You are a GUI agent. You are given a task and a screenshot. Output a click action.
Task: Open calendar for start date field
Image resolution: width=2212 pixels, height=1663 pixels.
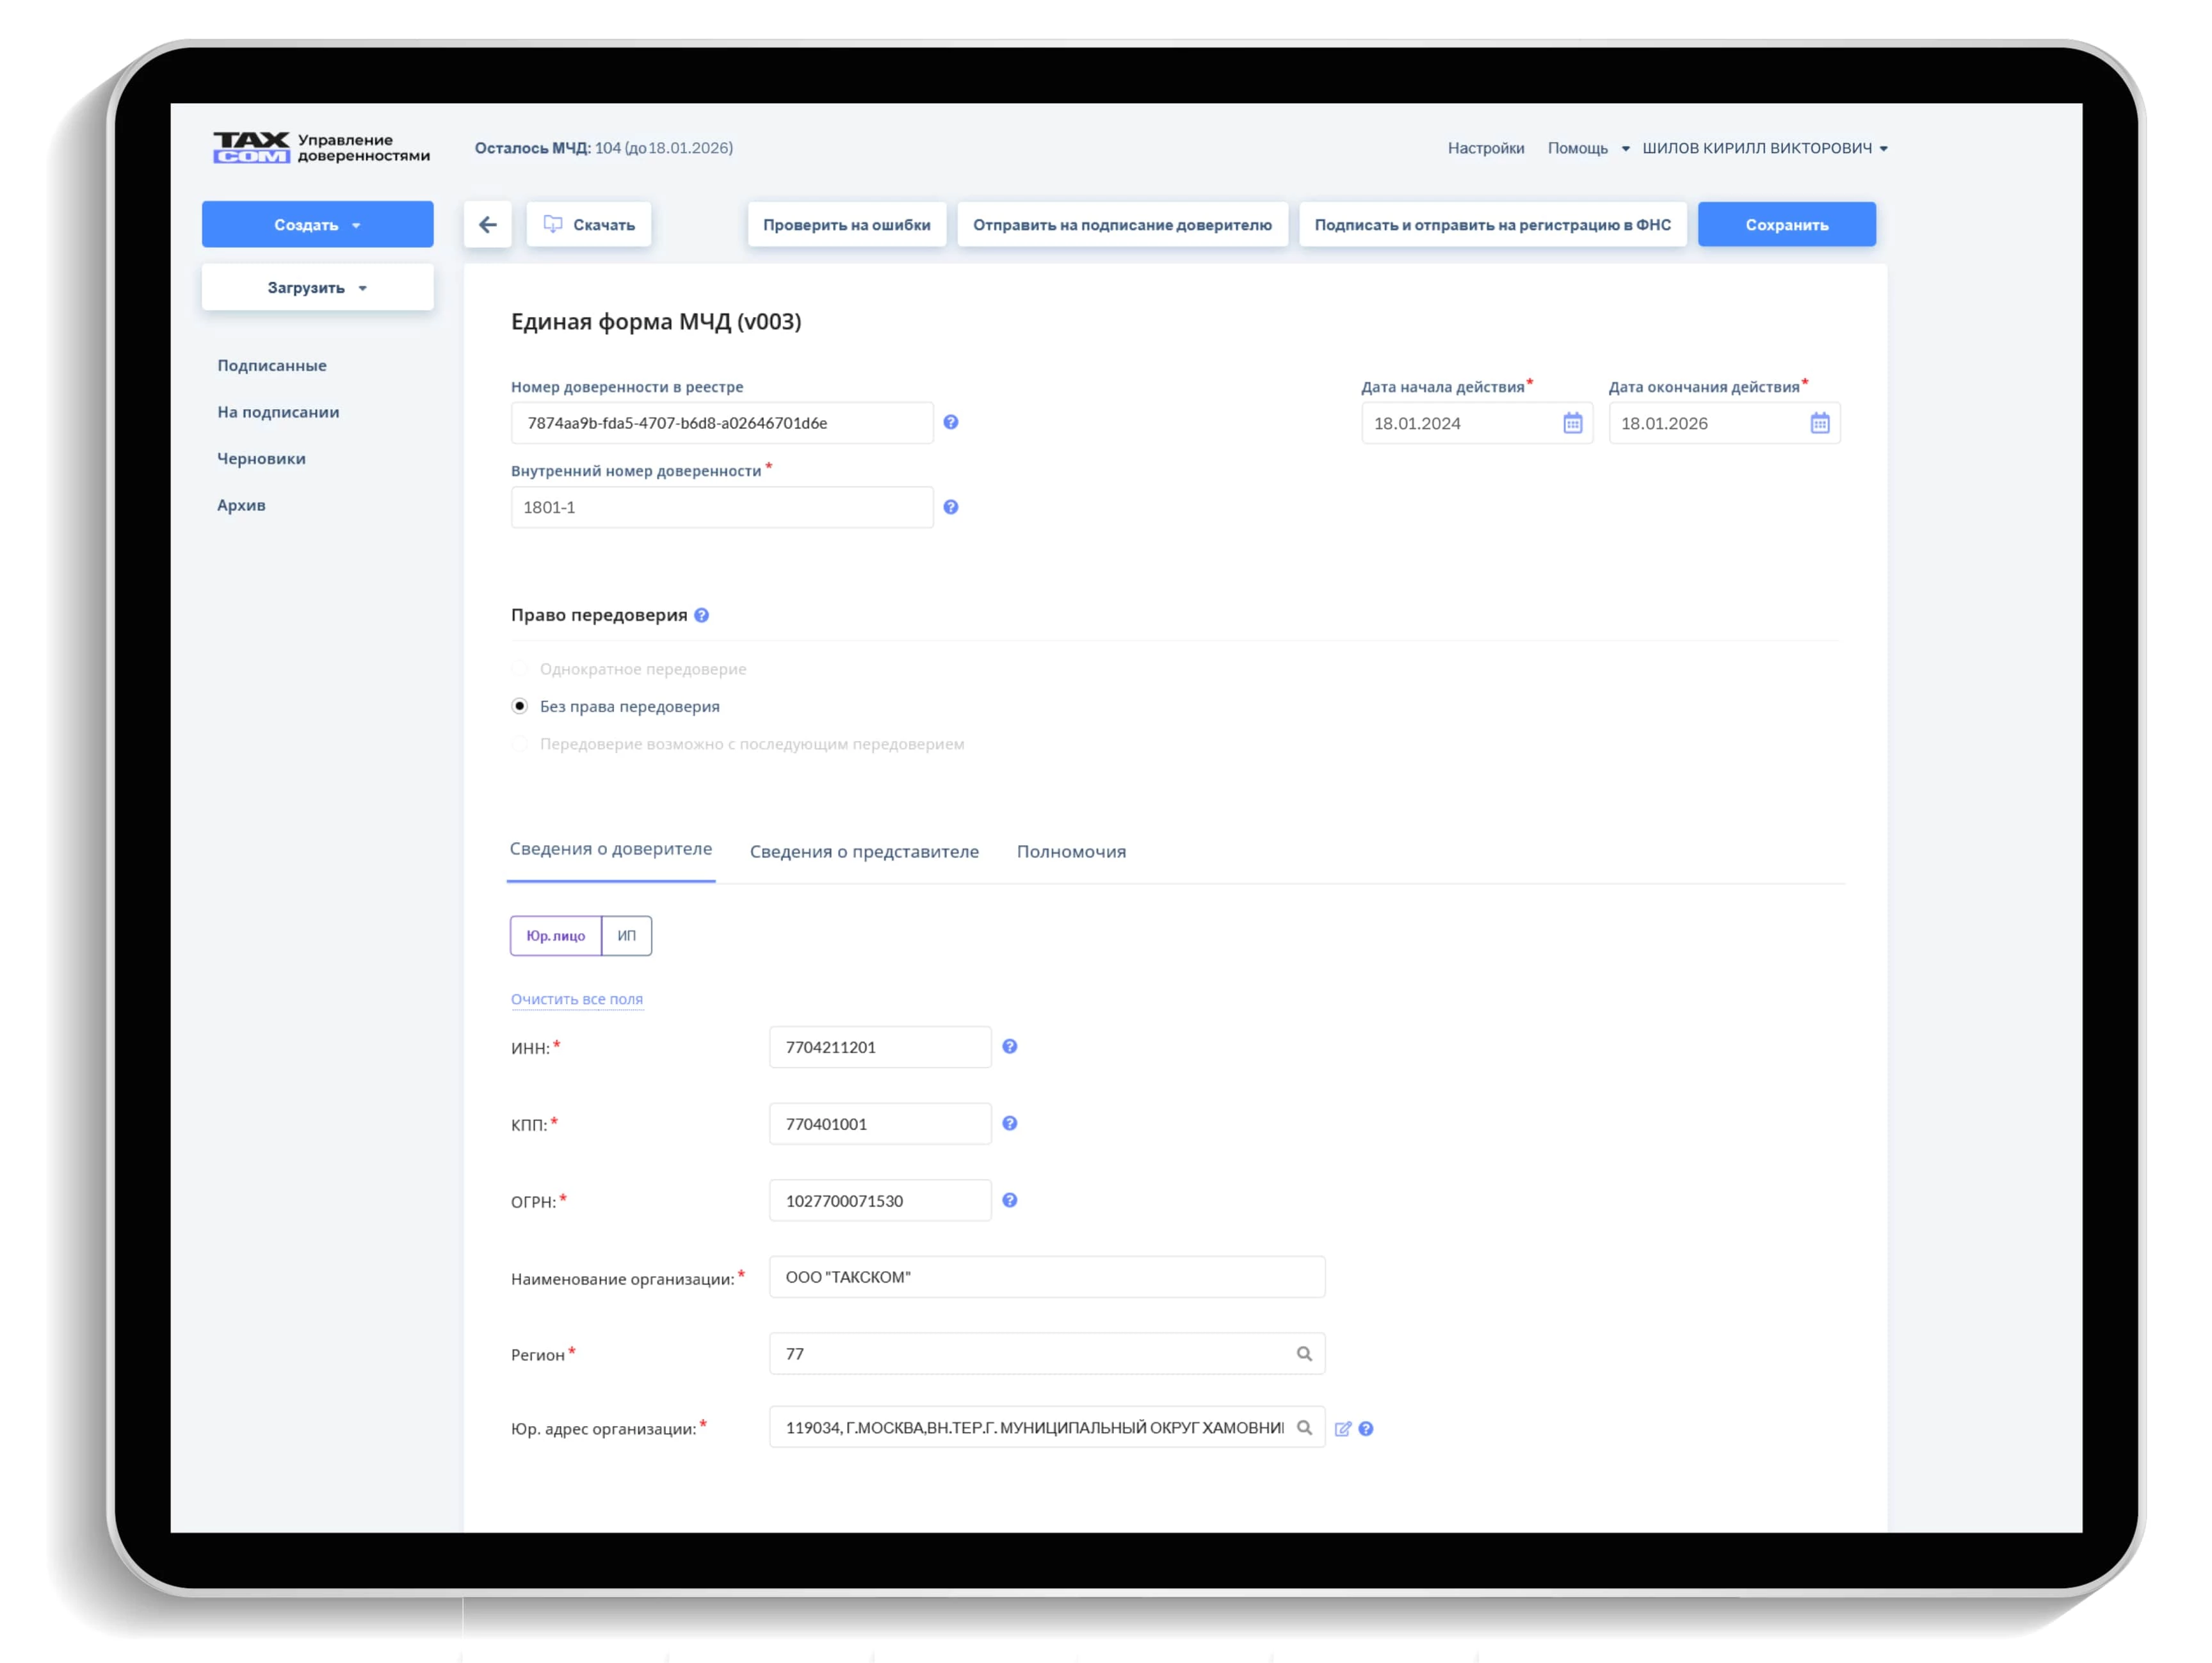[x=1572, y=423]
